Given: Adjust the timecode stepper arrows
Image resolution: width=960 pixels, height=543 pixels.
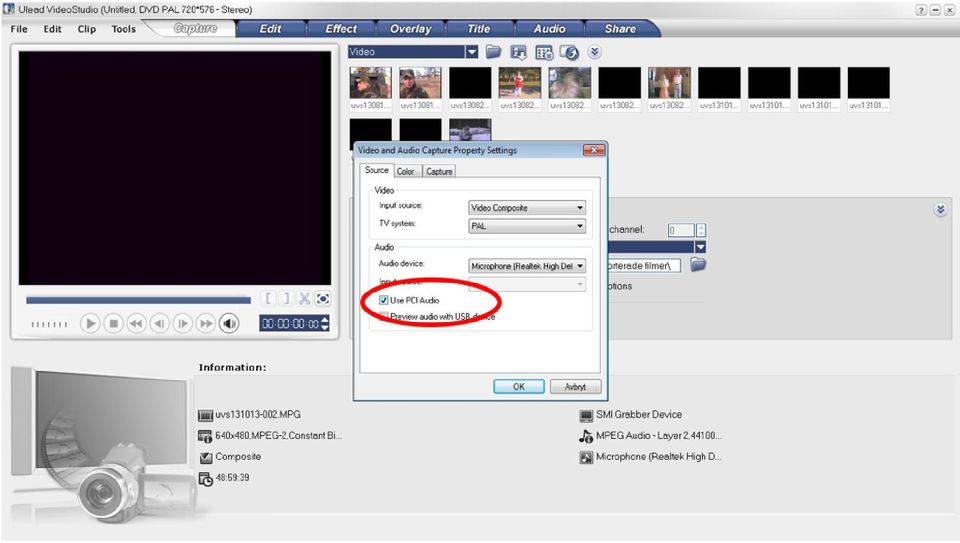Looking at the screenshot, I should [x=325, y=323].
